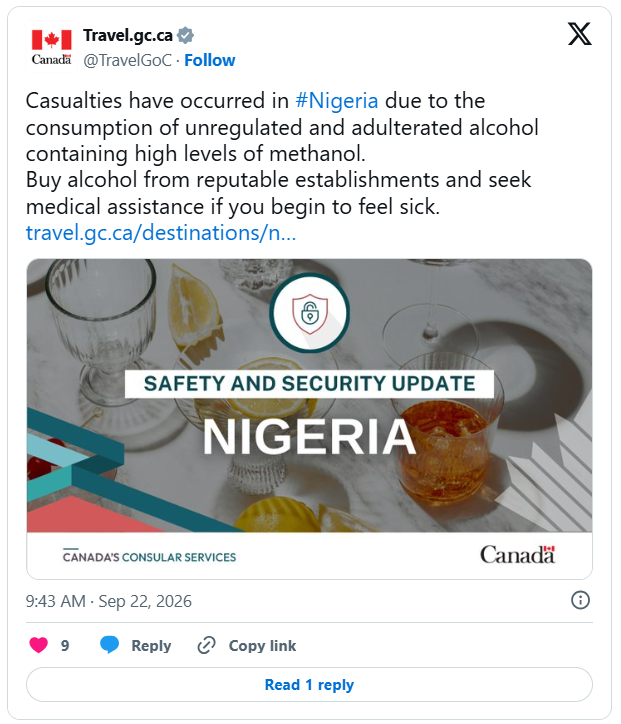This screenshot has width=621, height=724.
Task: Open the travel.gc.ca/destinations link
Action: tap(161, 233)
